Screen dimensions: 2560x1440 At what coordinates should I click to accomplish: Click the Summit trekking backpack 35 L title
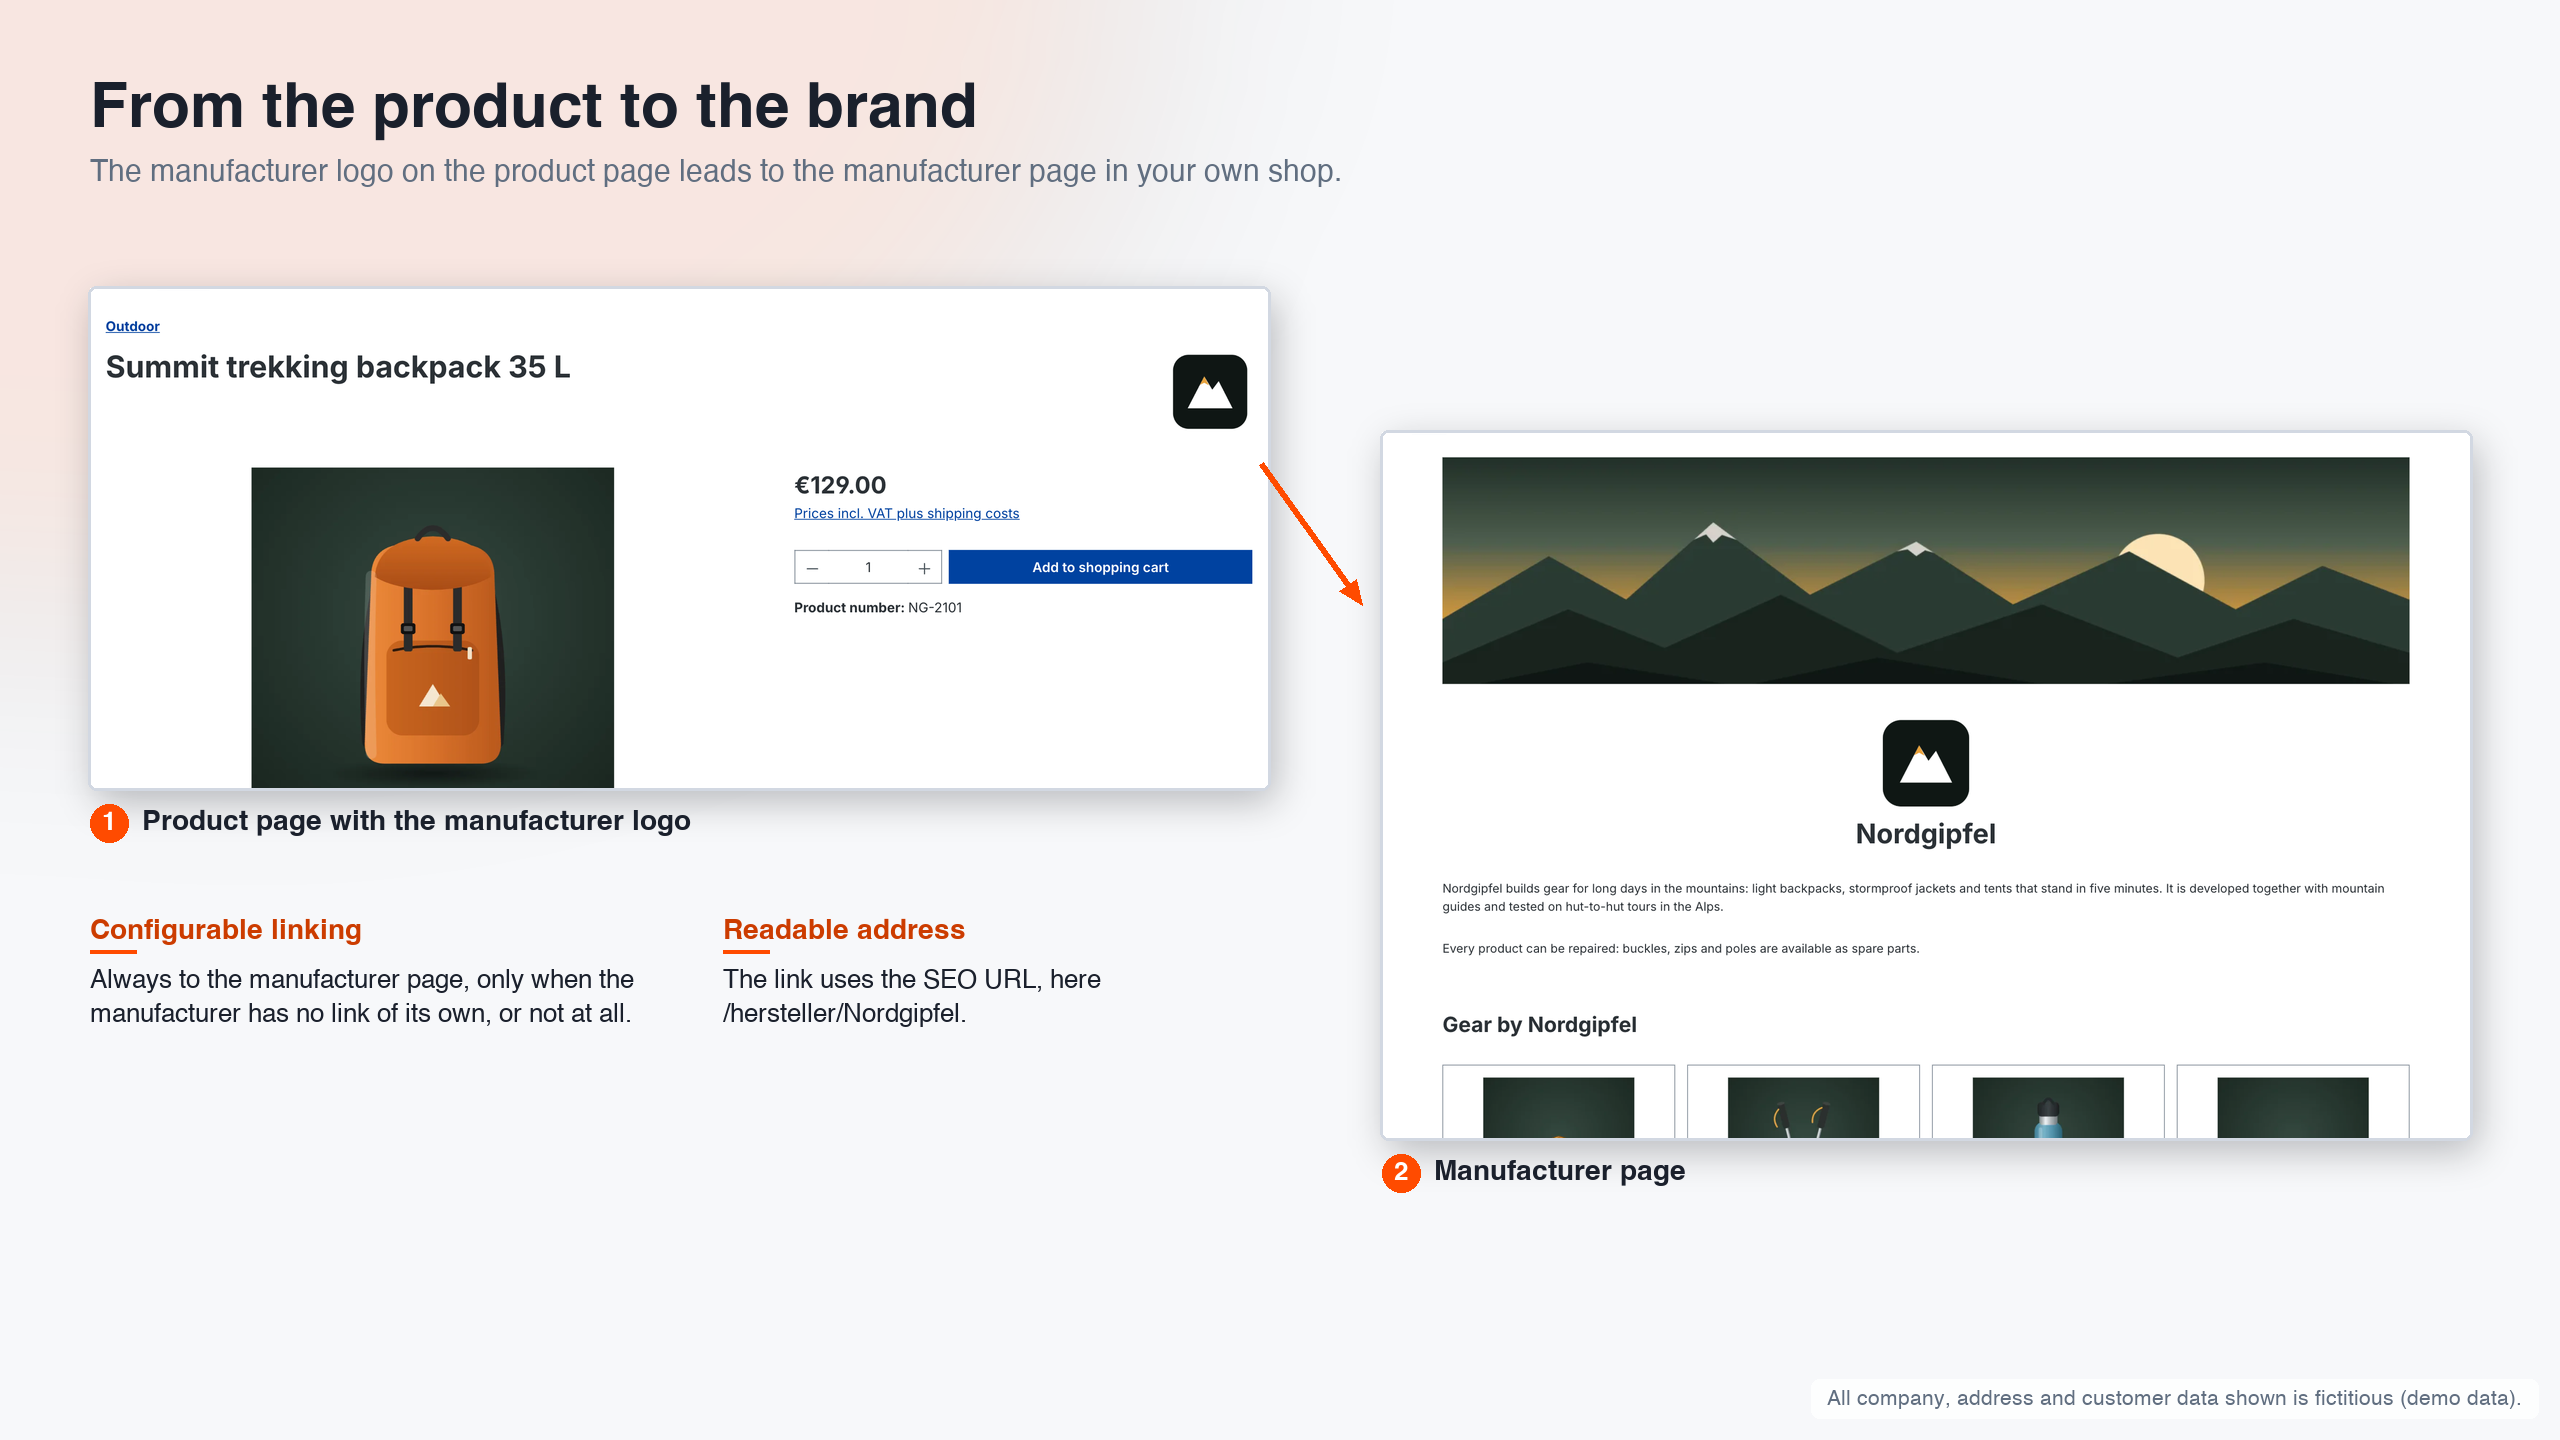point(338,367)
